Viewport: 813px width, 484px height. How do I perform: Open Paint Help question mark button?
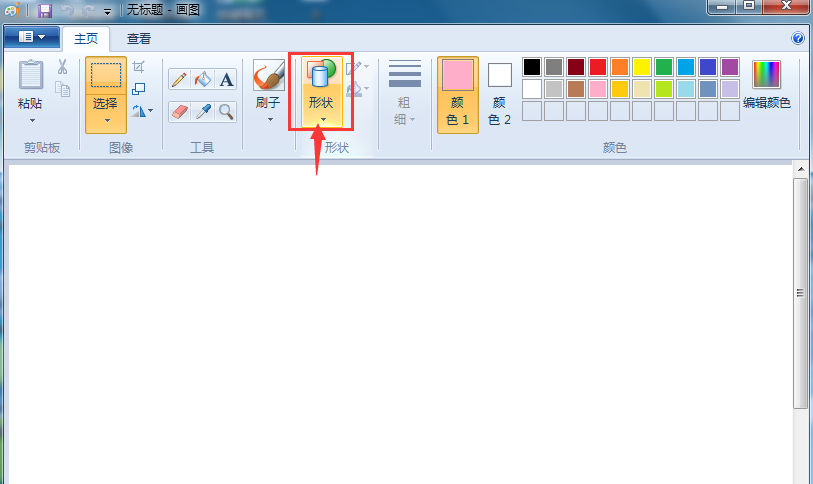tap(797, 38)
